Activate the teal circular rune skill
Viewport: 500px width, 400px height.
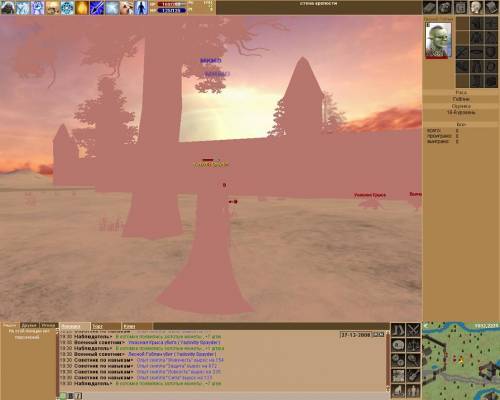point(67,7)
